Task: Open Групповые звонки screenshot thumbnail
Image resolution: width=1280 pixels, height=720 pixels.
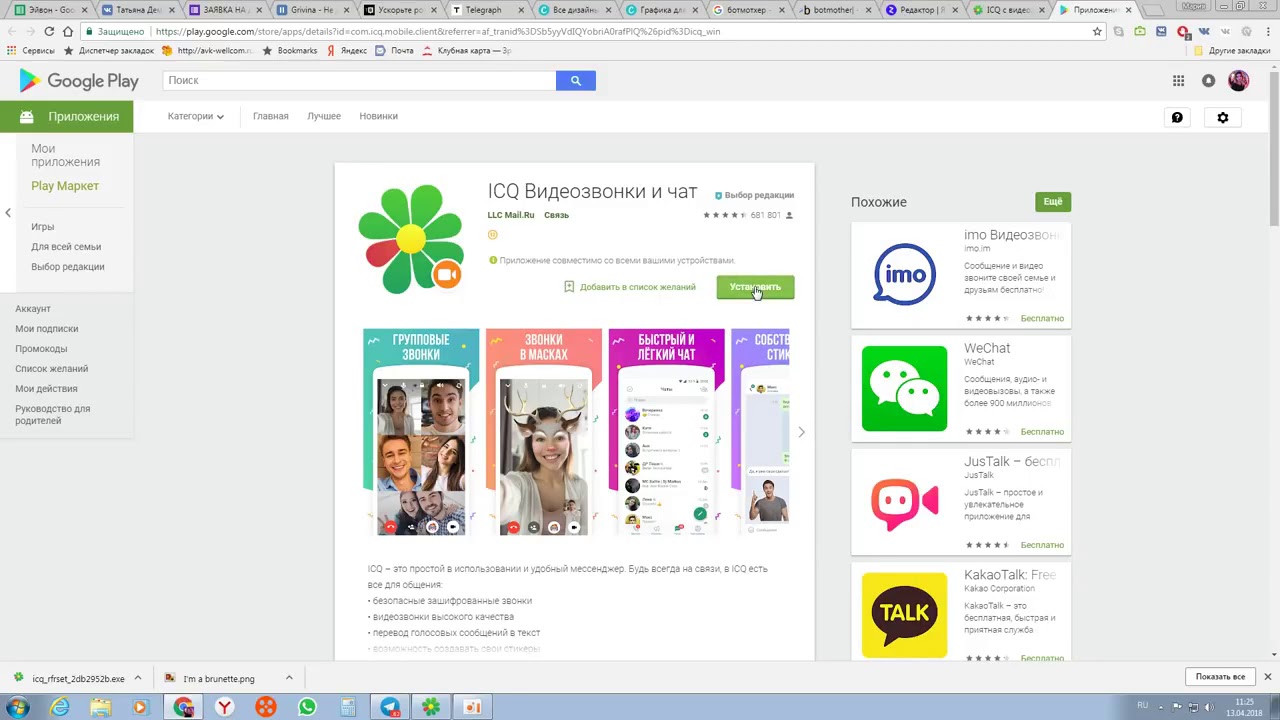Action: pos(421,432)
